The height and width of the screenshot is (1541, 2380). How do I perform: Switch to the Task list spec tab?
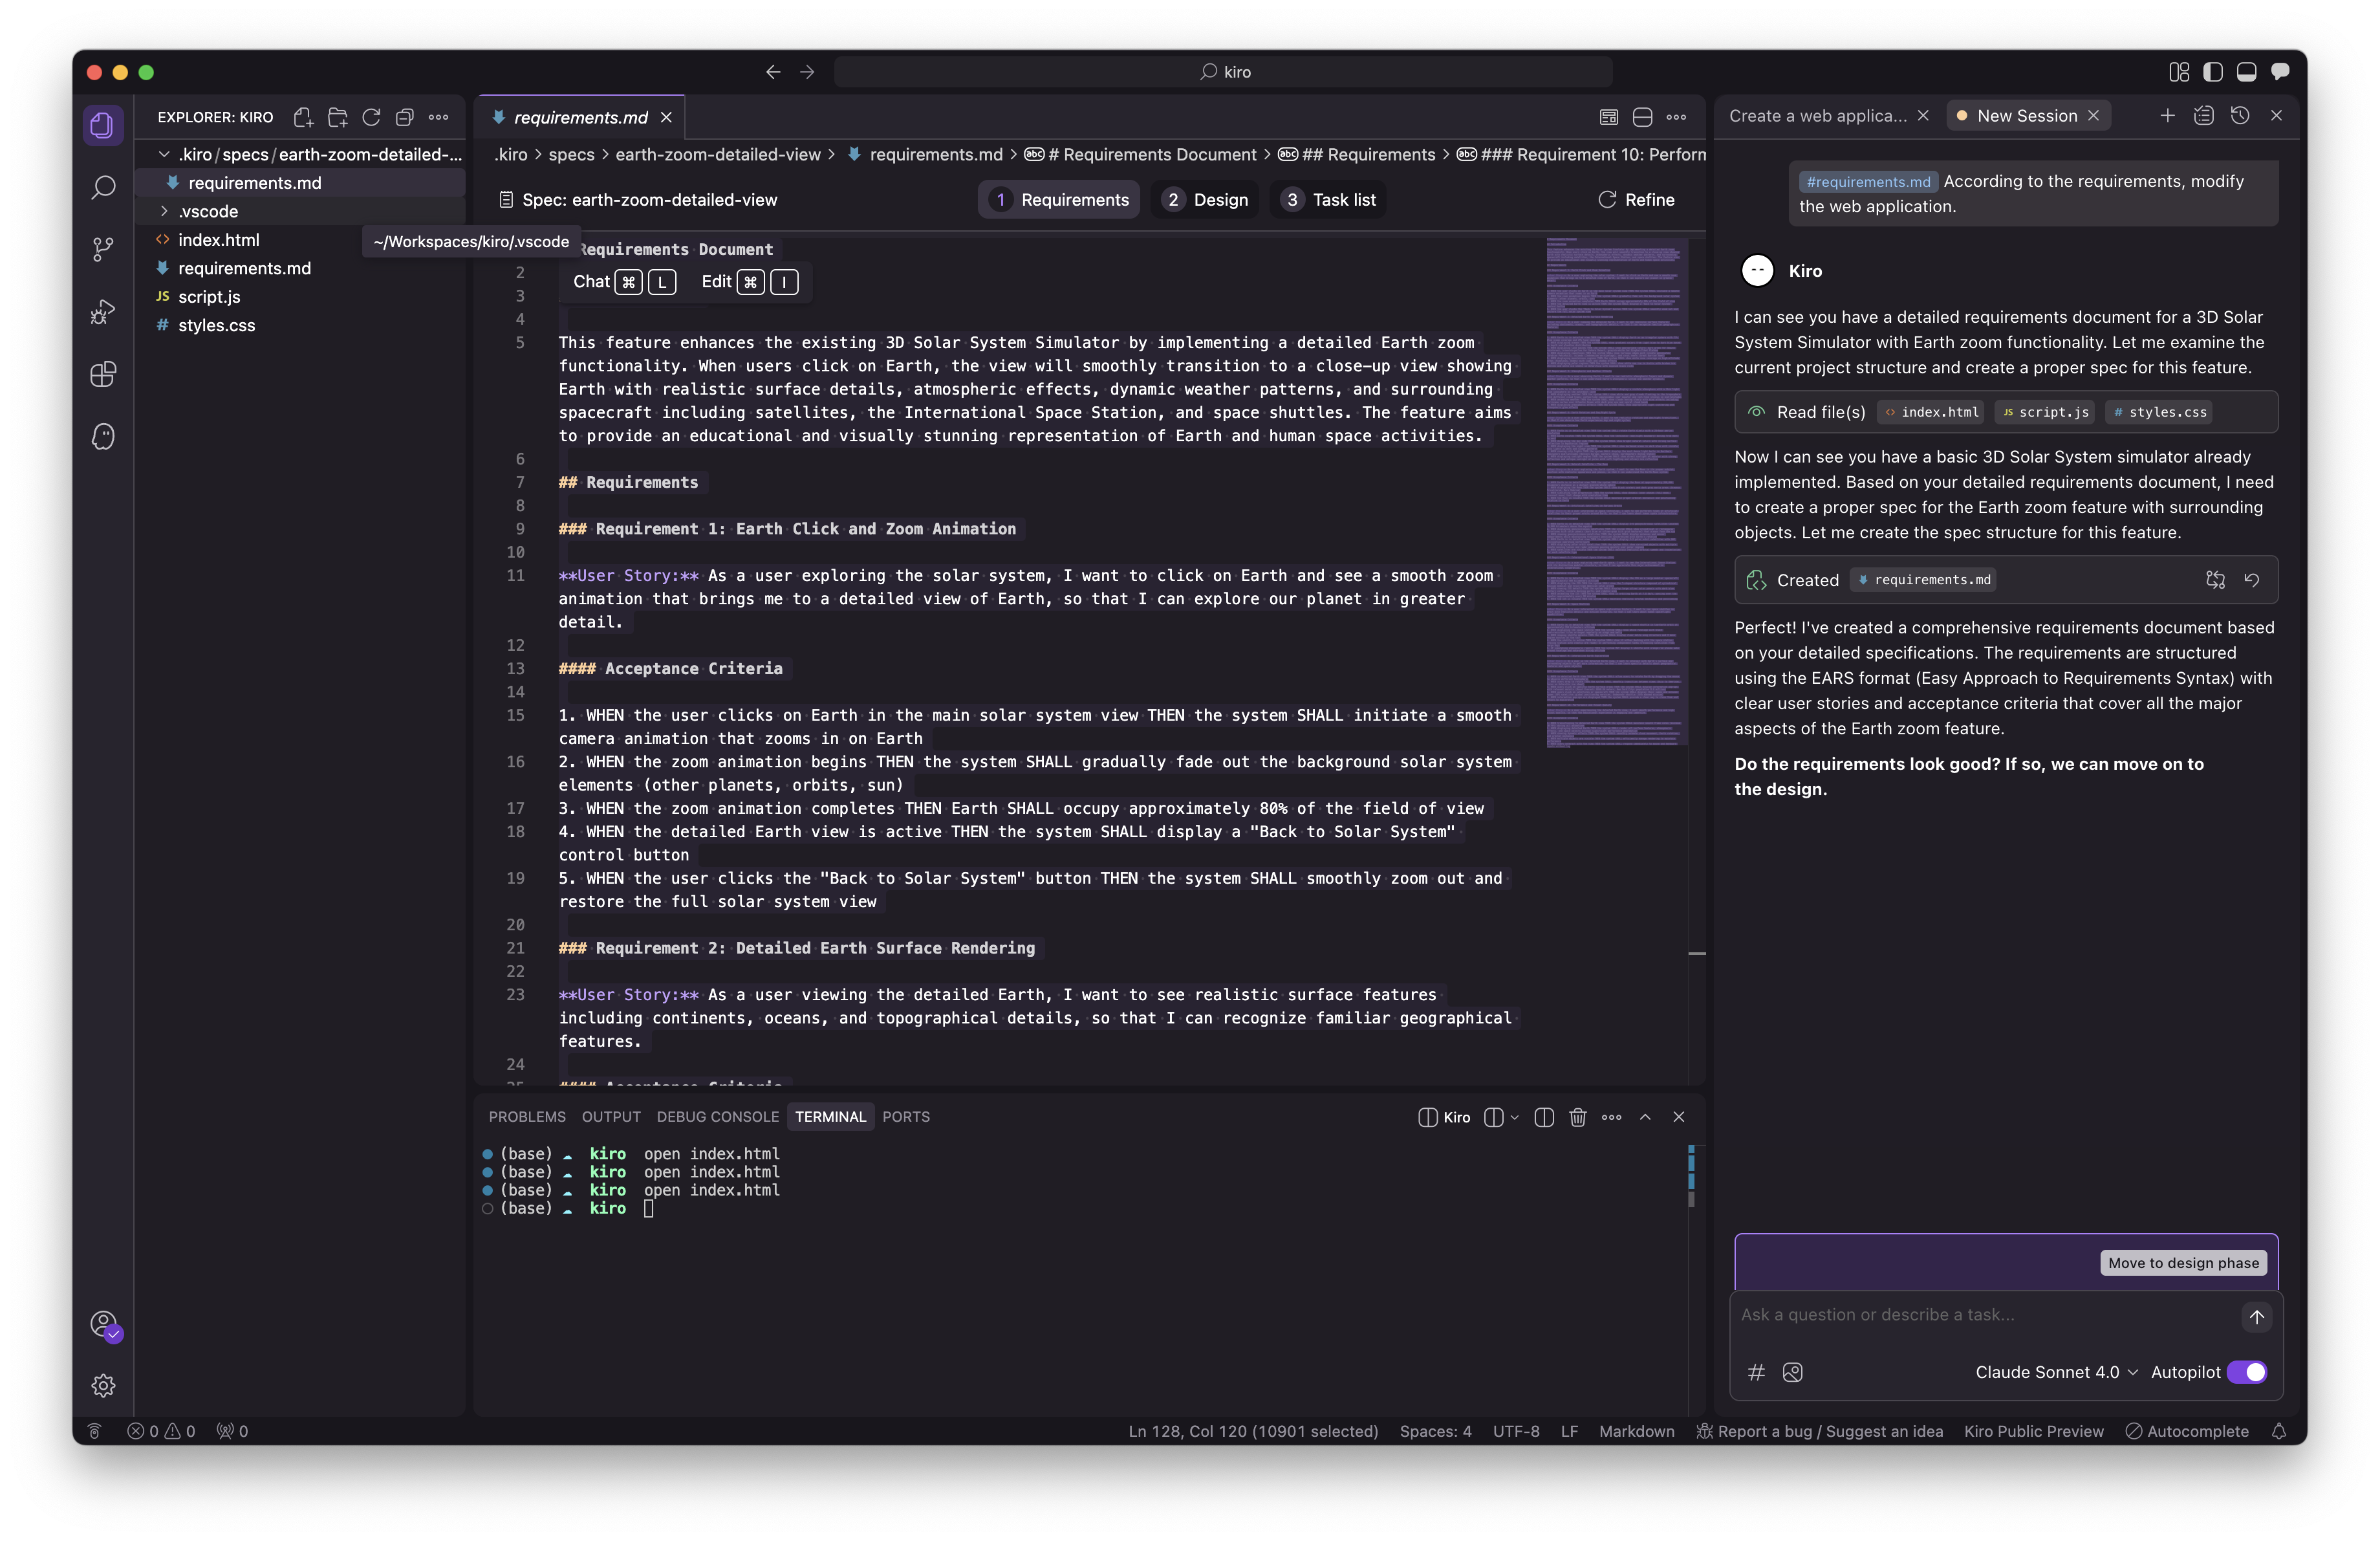pos(1330,200)
